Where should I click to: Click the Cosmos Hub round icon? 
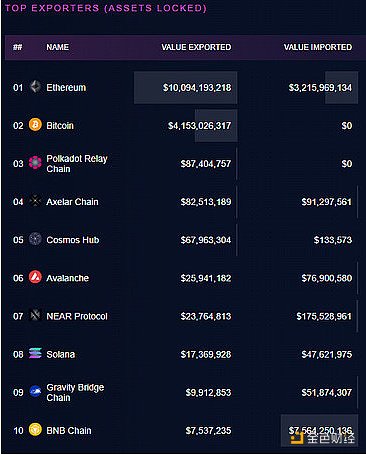pyautogui.click(x=35, y=239)
